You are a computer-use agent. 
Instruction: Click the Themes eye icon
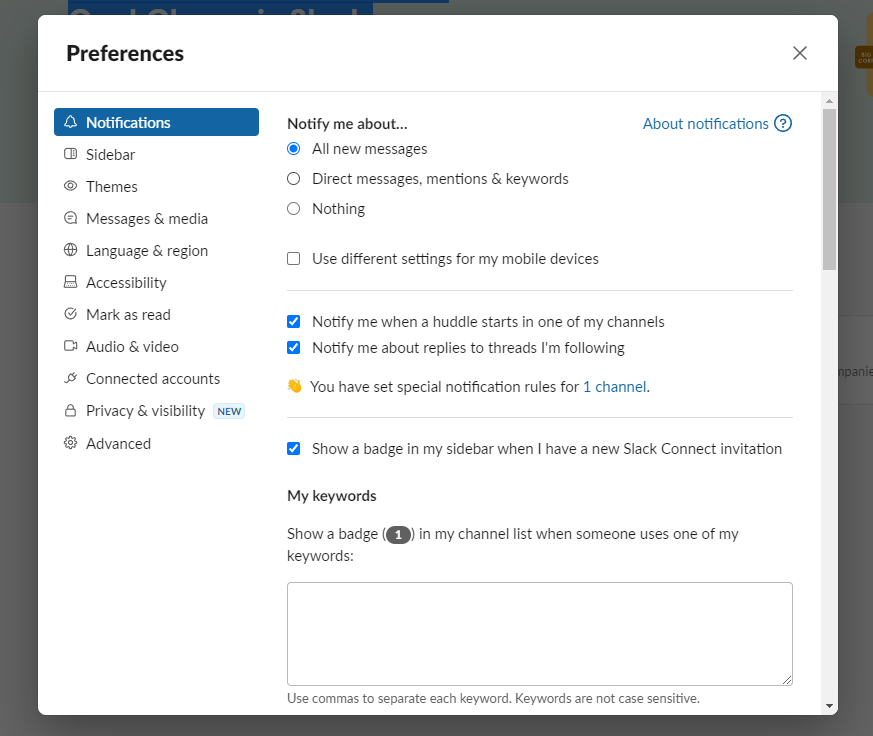click(x=69, y=186)
